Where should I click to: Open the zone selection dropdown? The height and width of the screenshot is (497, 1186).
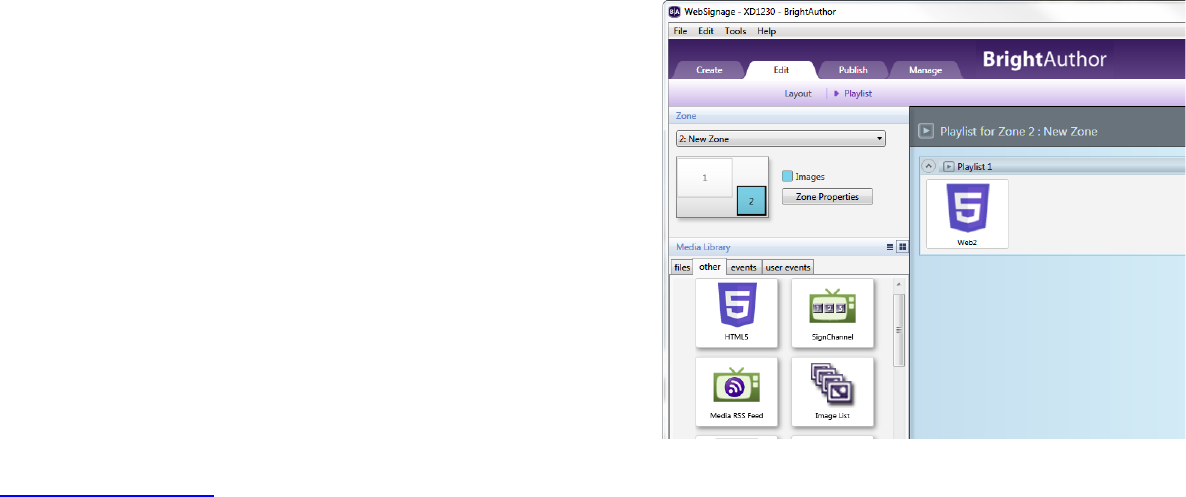pyautogui.click(x=781, y=139)
